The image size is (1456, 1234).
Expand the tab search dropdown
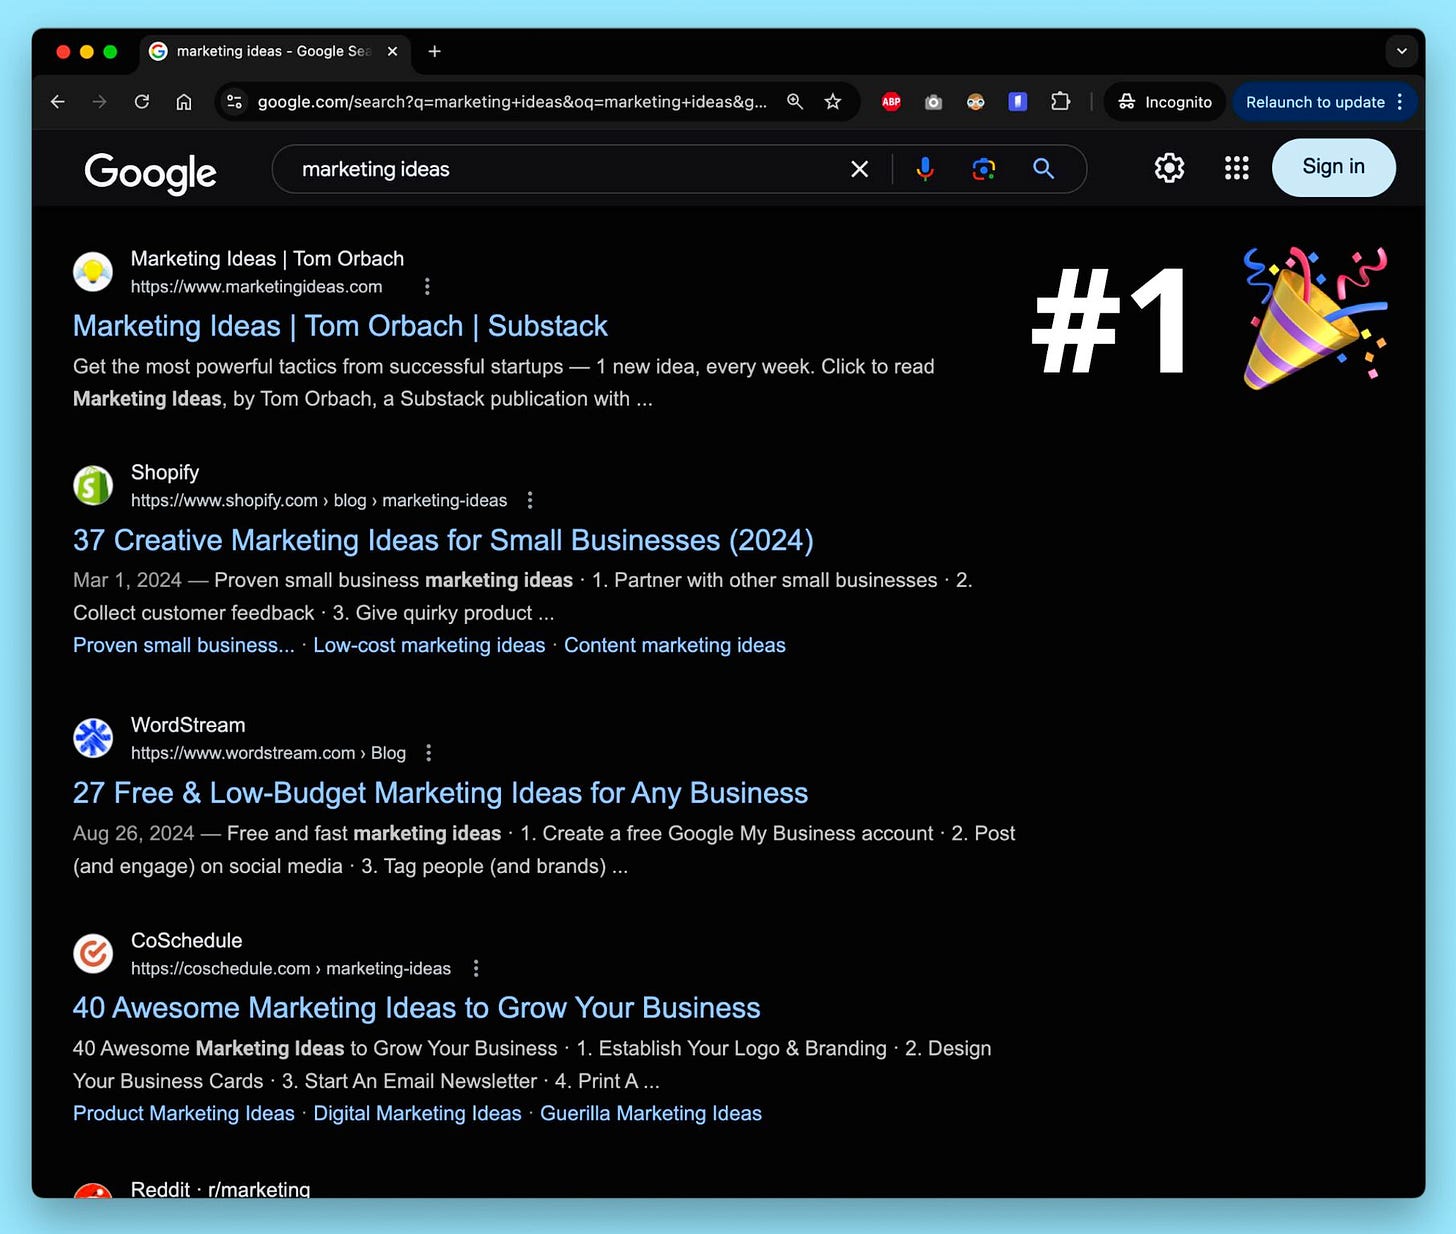1402,51
